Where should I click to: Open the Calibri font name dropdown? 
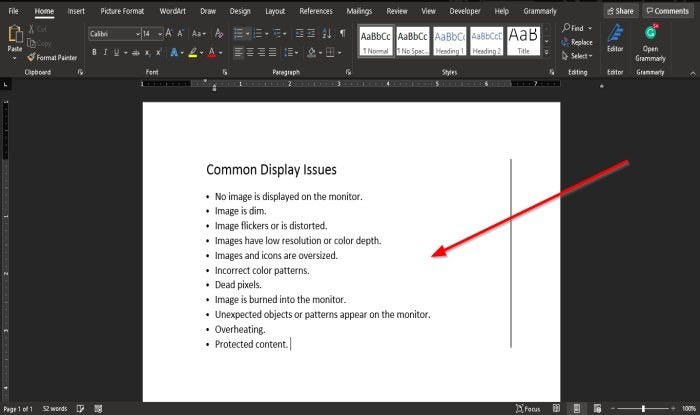point(114,33)
